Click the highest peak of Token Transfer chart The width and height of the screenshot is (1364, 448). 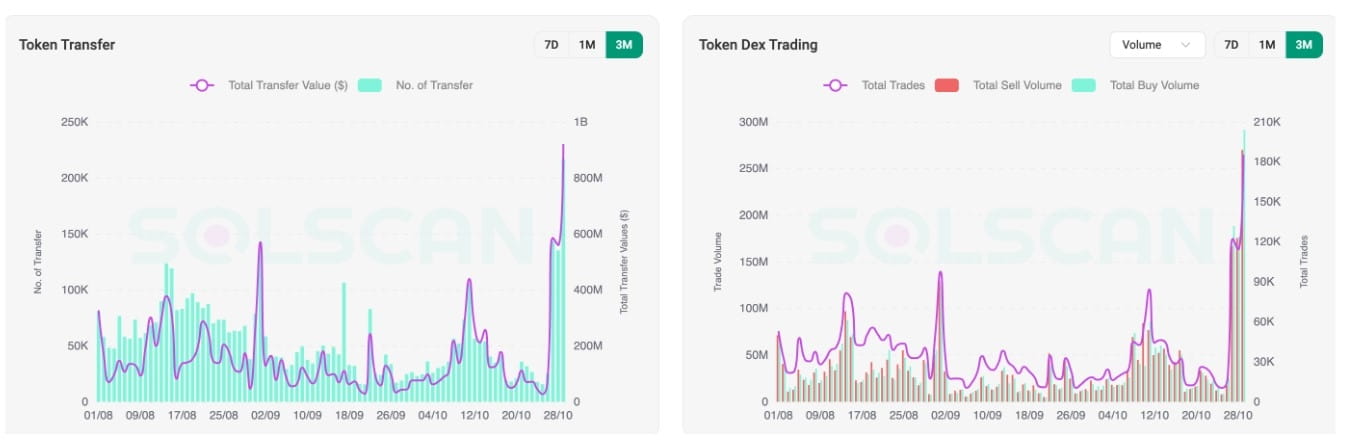click(563, 146)
